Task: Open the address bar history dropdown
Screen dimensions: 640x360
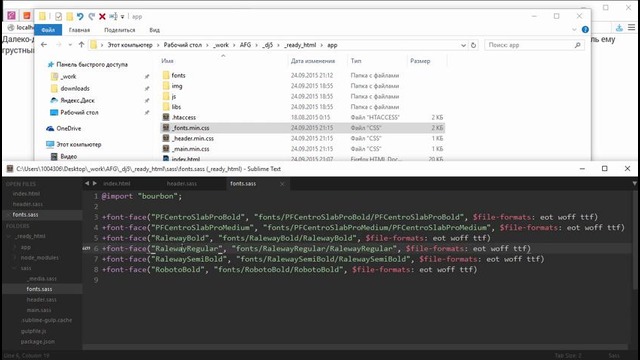Action: tap(463, 45)
